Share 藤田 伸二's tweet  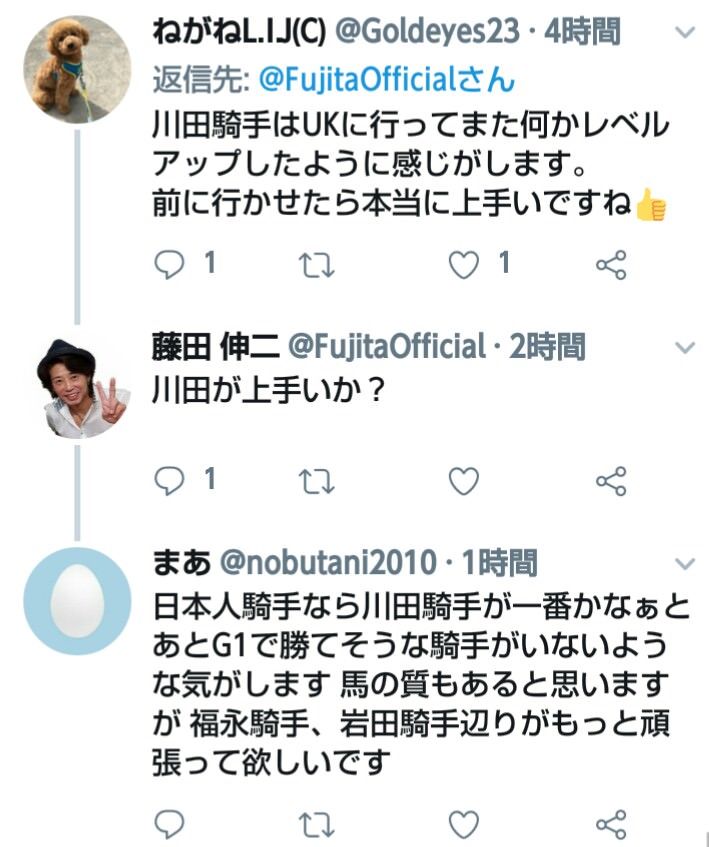click(x=610, y=481)
